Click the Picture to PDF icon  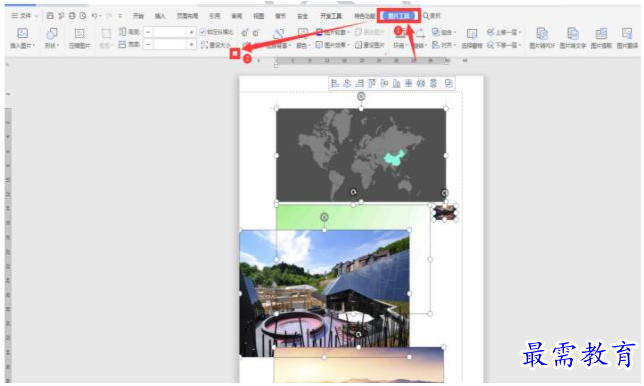point(542,38)
